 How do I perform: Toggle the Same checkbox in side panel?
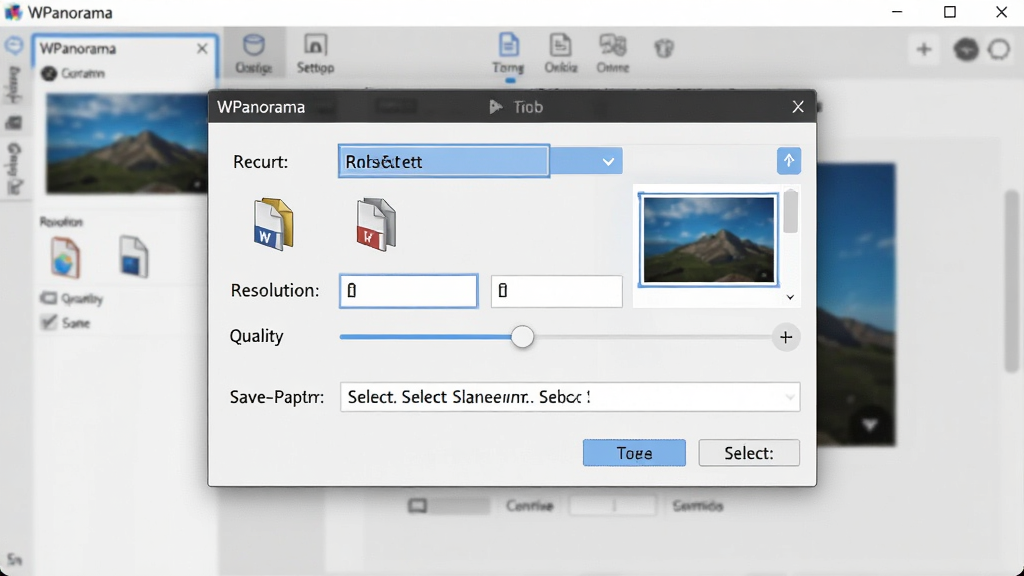[x=49, y=322]
